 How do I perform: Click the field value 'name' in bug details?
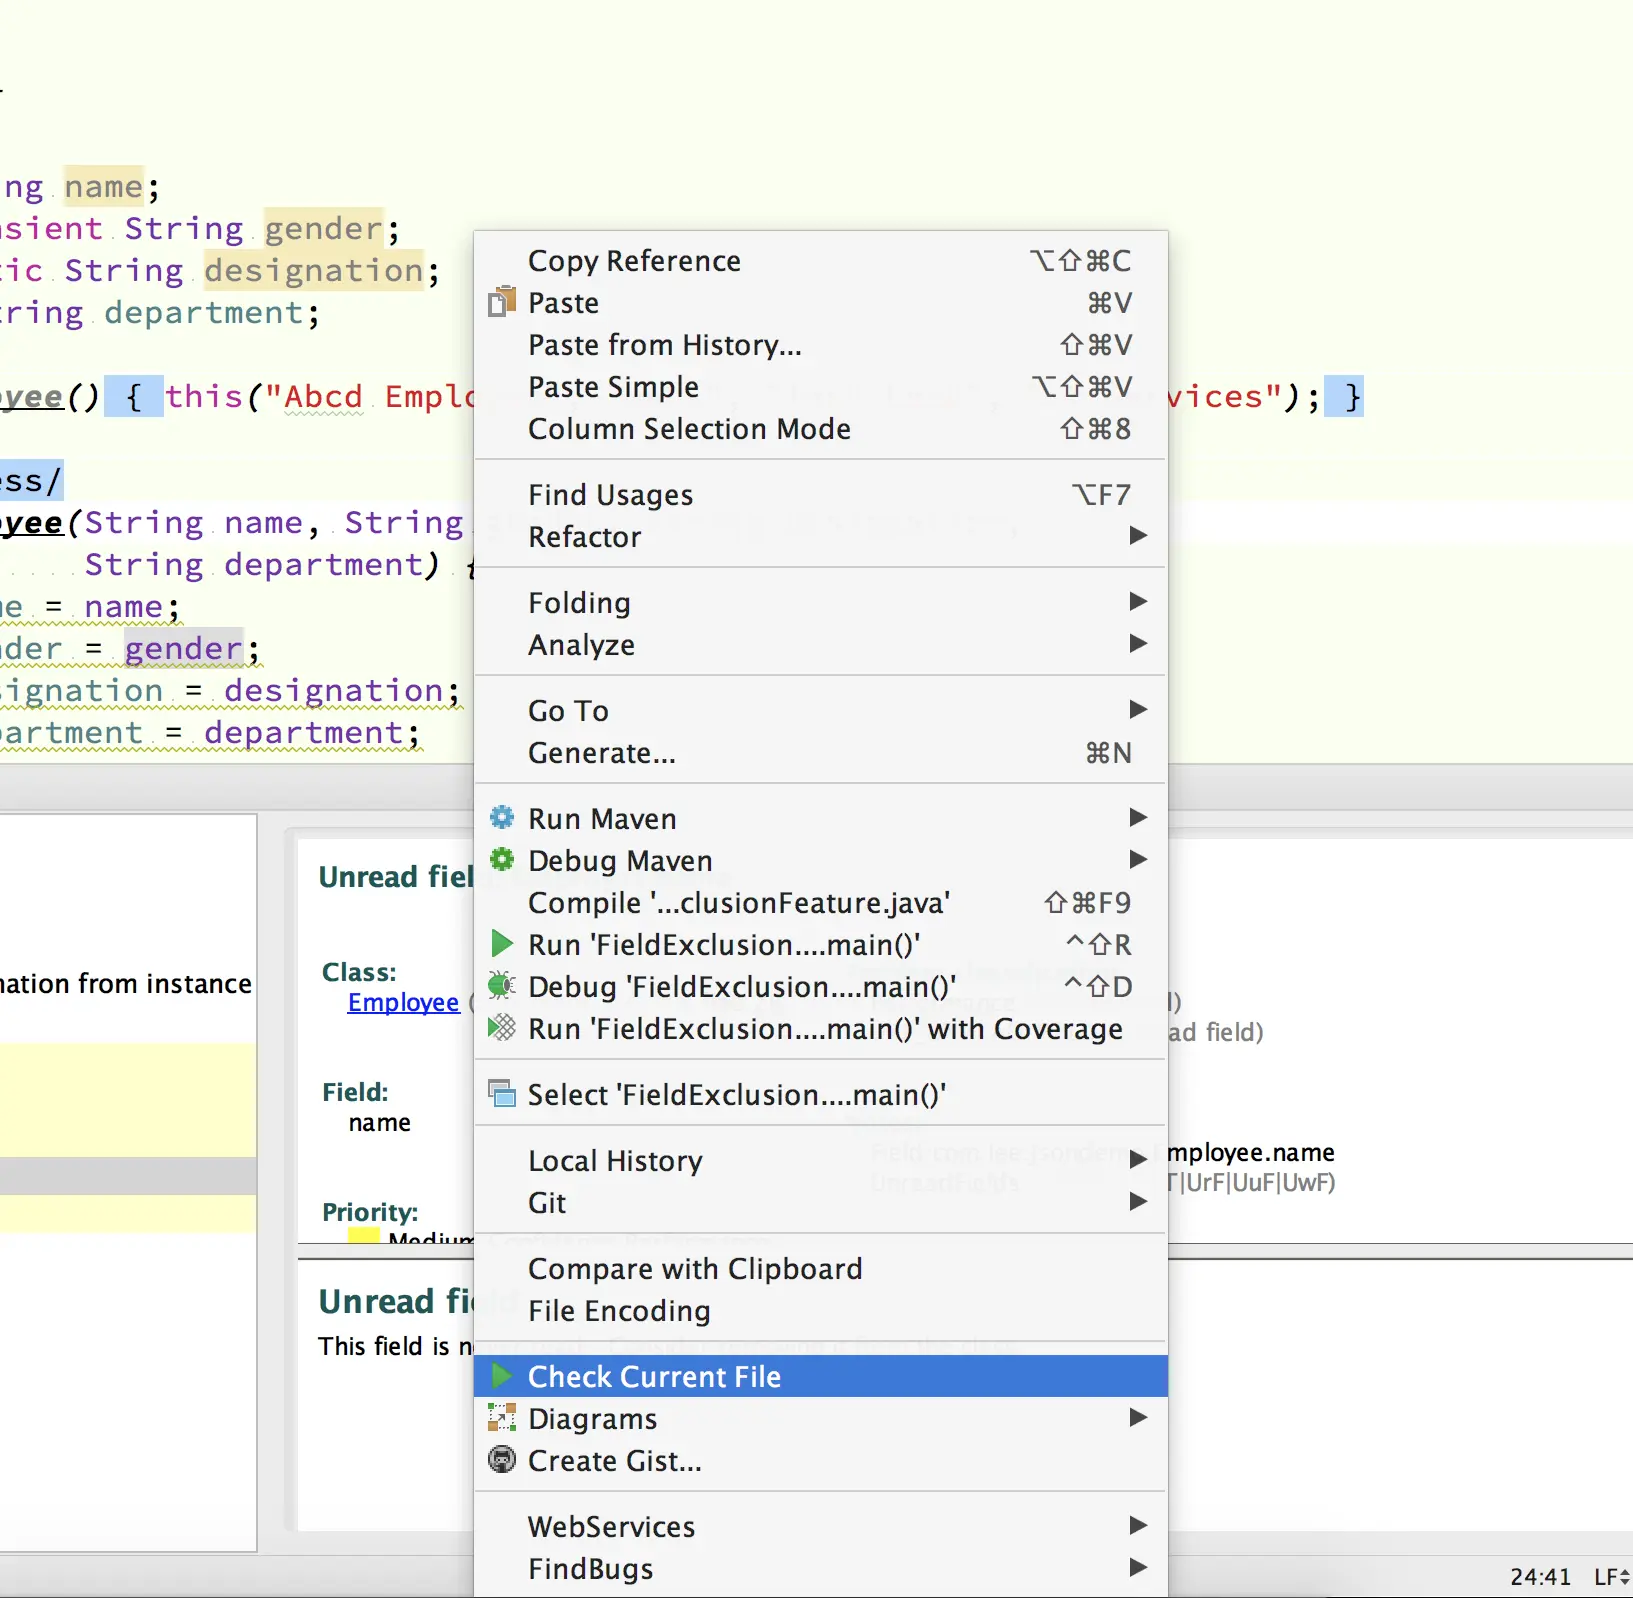(x=380, y=1123)
